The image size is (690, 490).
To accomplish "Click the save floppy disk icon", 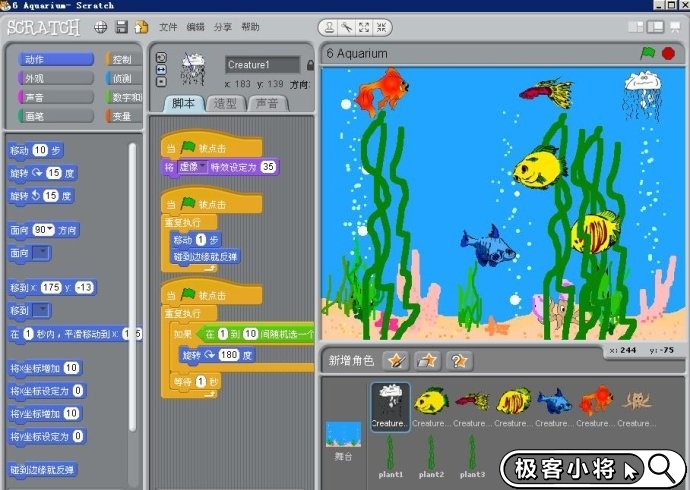I will click(x=121, y=27).
